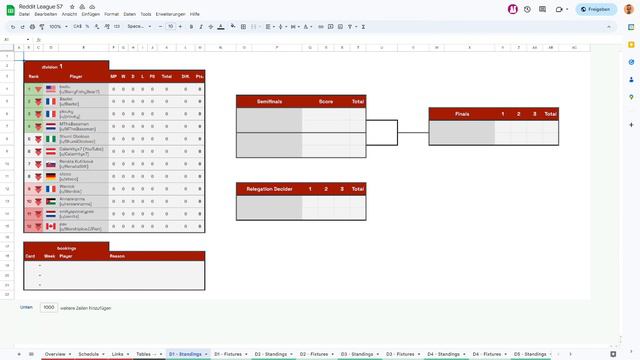Open the Erweiterungen menu
The image size is (640, 360).
(170, 14)
